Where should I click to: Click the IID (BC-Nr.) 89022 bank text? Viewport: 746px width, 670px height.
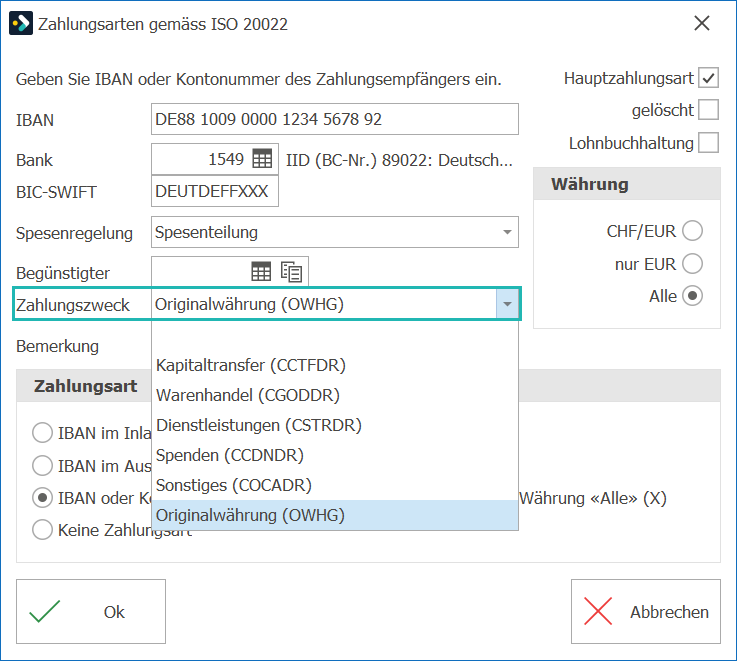399,160
